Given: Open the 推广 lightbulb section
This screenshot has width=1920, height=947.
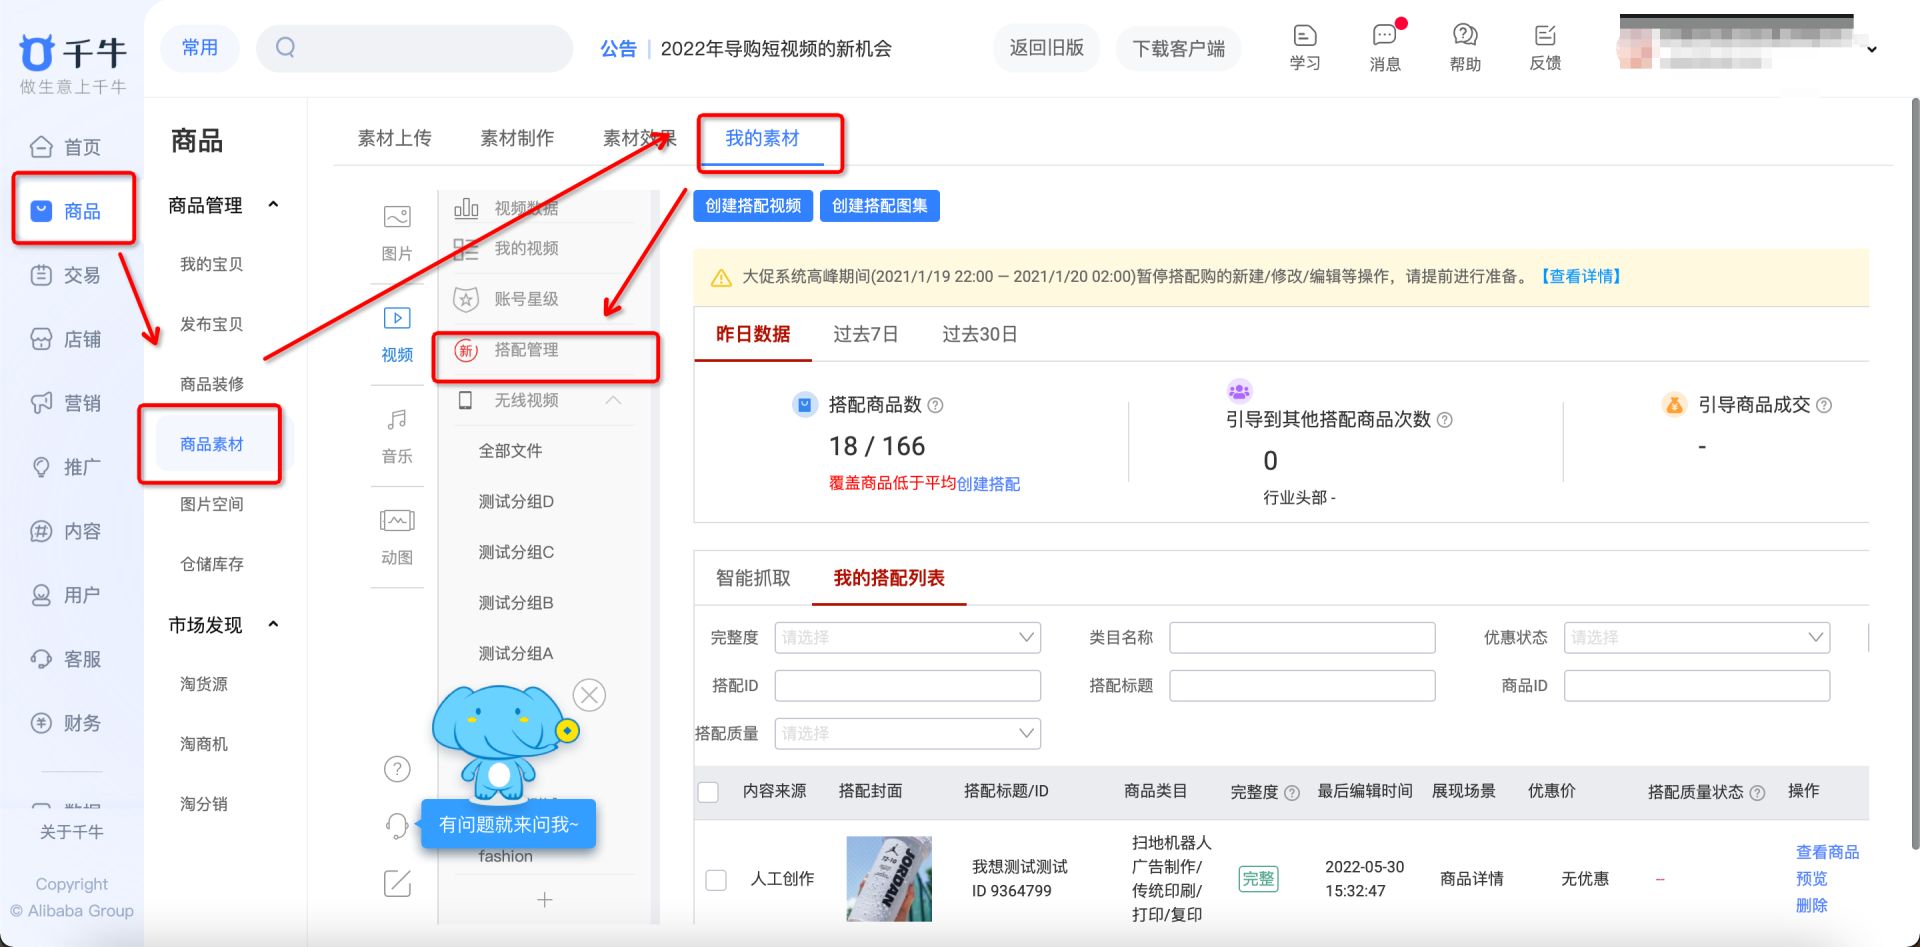Looking at the screenshot, I should click(x=66, y=467).
